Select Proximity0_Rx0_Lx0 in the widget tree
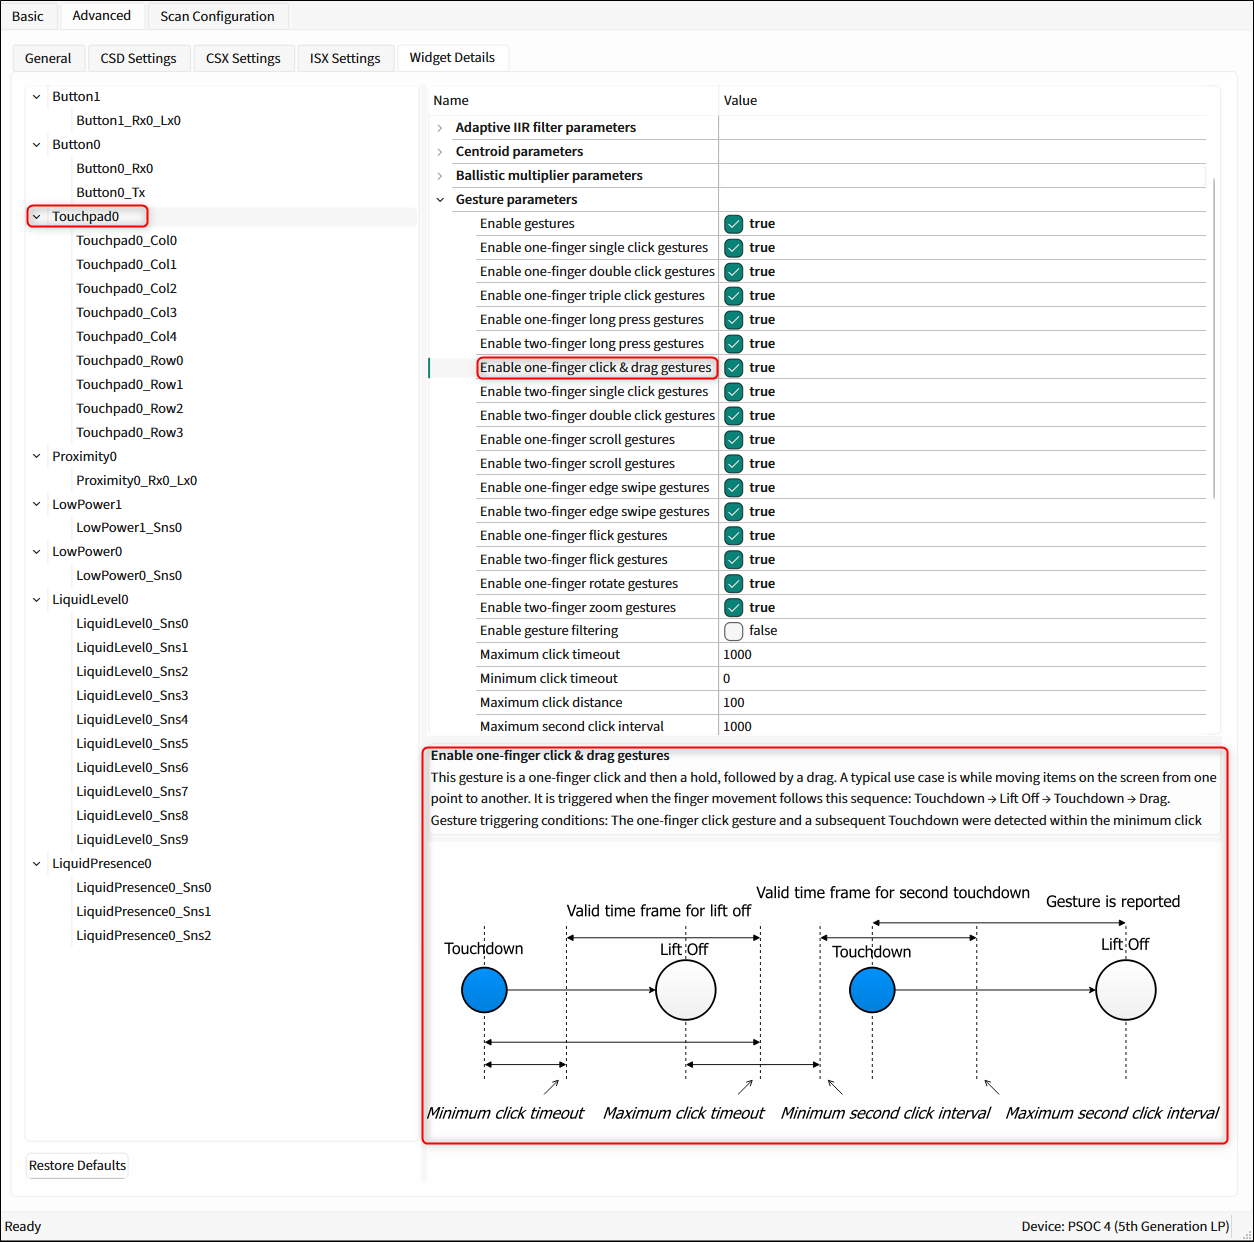This screenshot has width=1254, height=1242. coord(136,481)
